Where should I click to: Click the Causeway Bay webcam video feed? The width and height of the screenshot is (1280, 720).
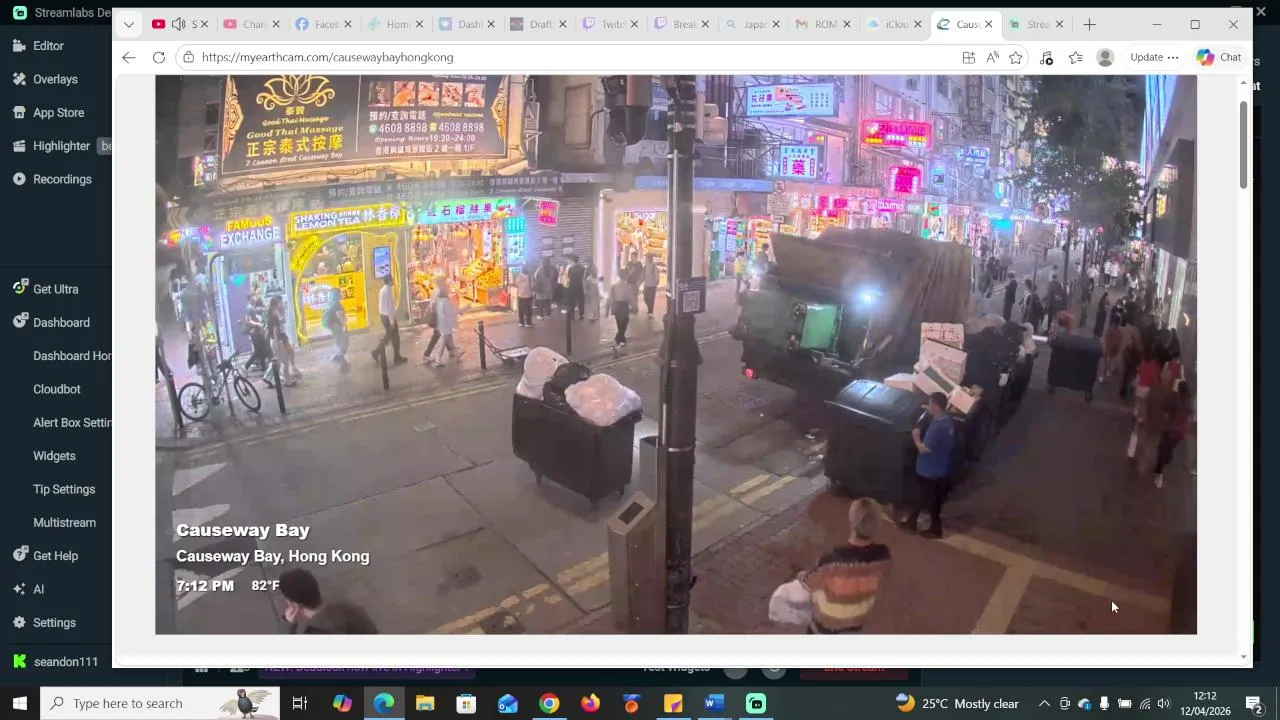pyautogui.click(x=676, y=354)
